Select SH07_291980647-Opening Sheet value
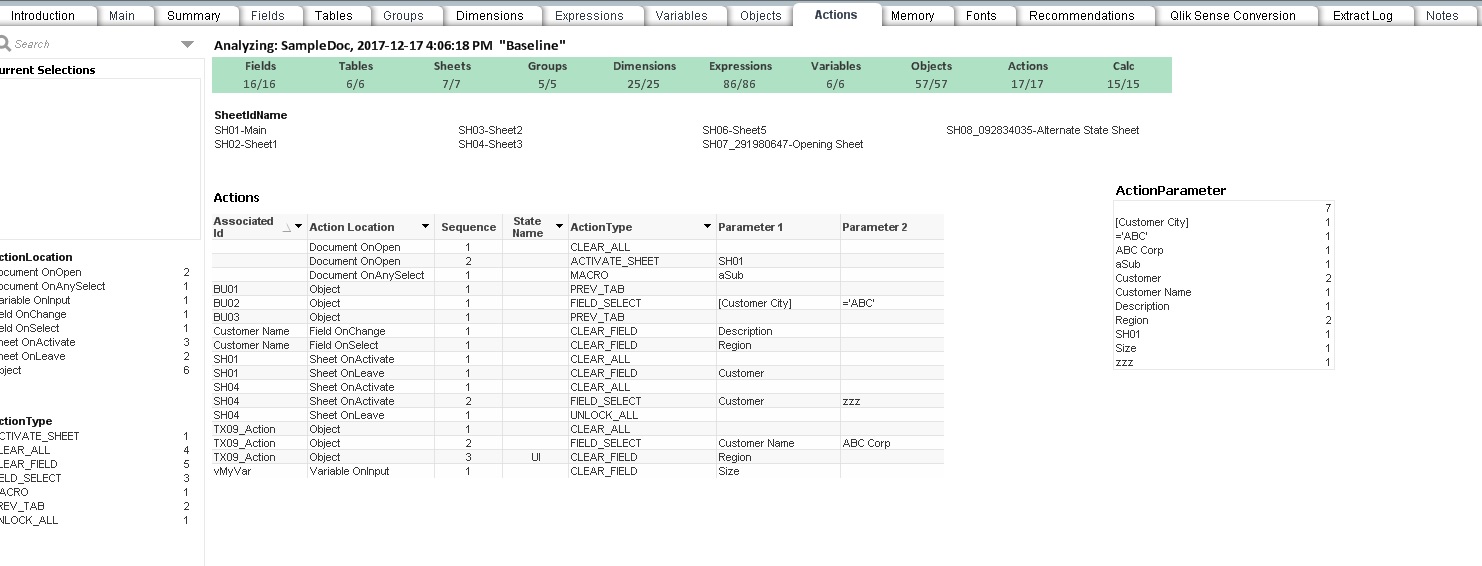The image size is (1482, 566). (x=783, y=144)
